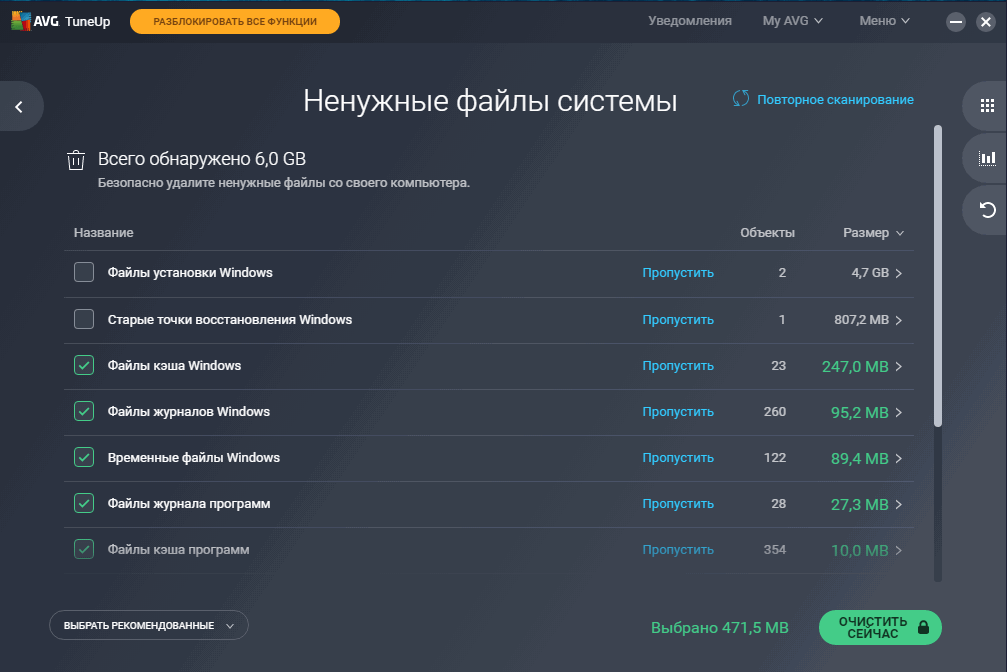Click the 354 objects count
Viewport: 1007px width, 672px height.
pyautogui.click(x=775, y=550)
